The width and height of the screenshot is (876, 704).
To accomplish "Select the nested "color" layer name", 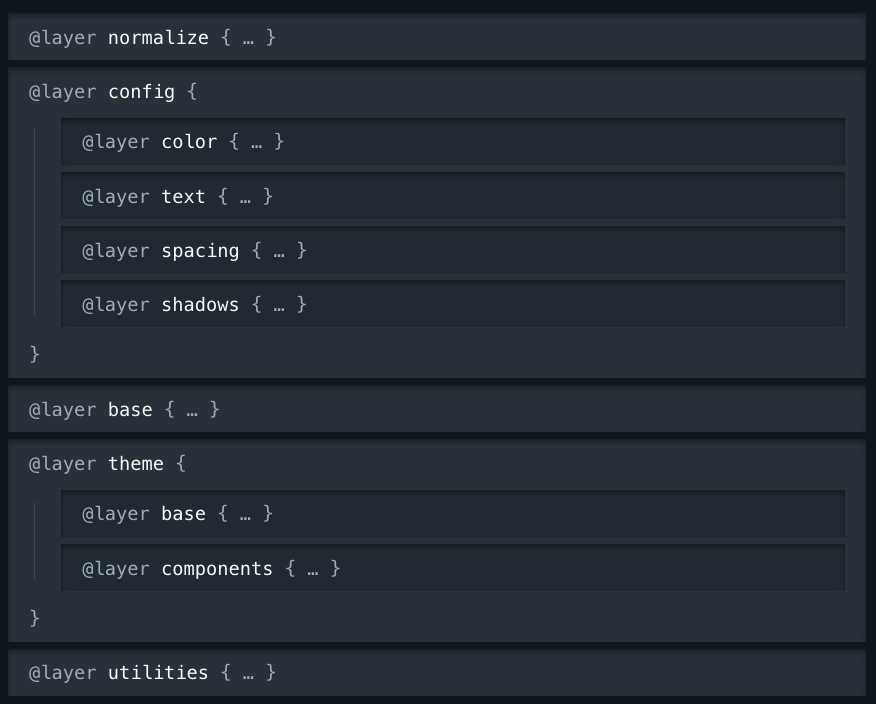I will click(189, 142).
